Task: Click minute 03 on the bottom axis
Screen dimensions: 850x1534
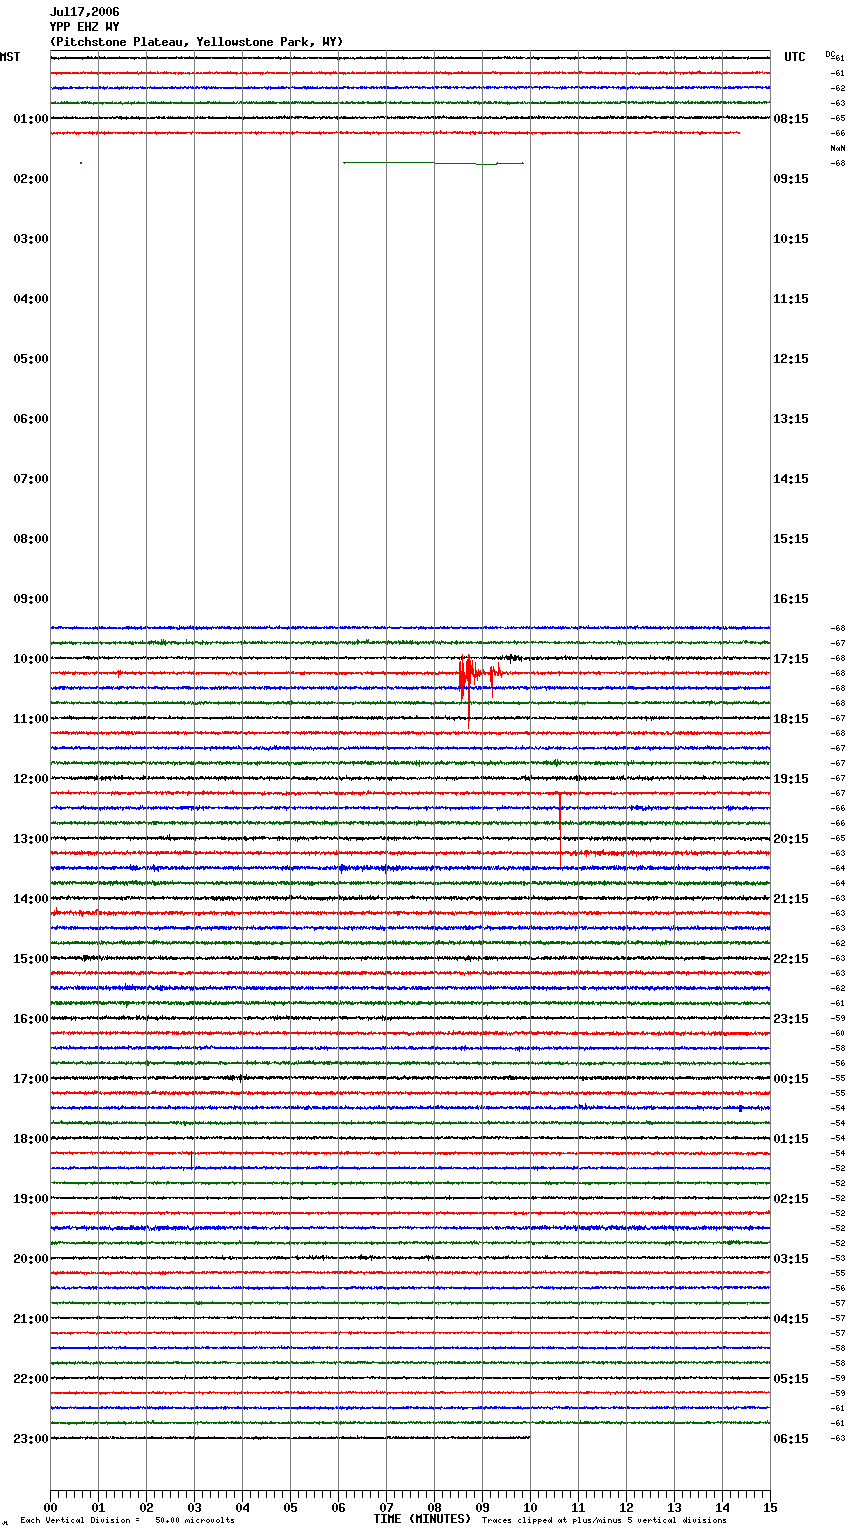Action: point(194,1508)
